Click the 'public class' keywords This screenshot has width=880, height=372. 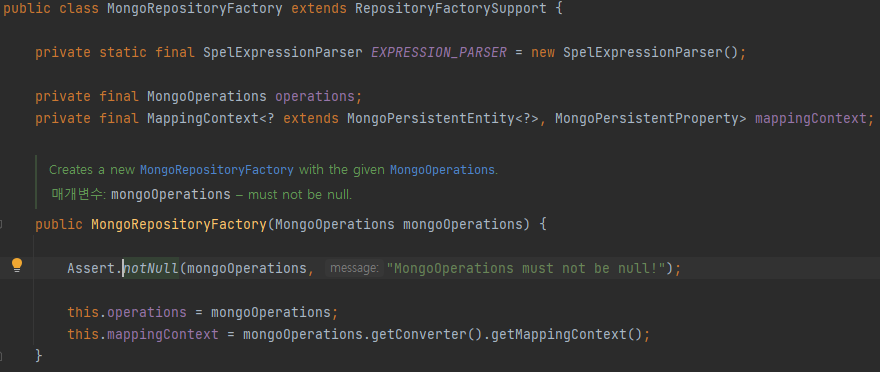pyautogui.click(x=51, y=9)
